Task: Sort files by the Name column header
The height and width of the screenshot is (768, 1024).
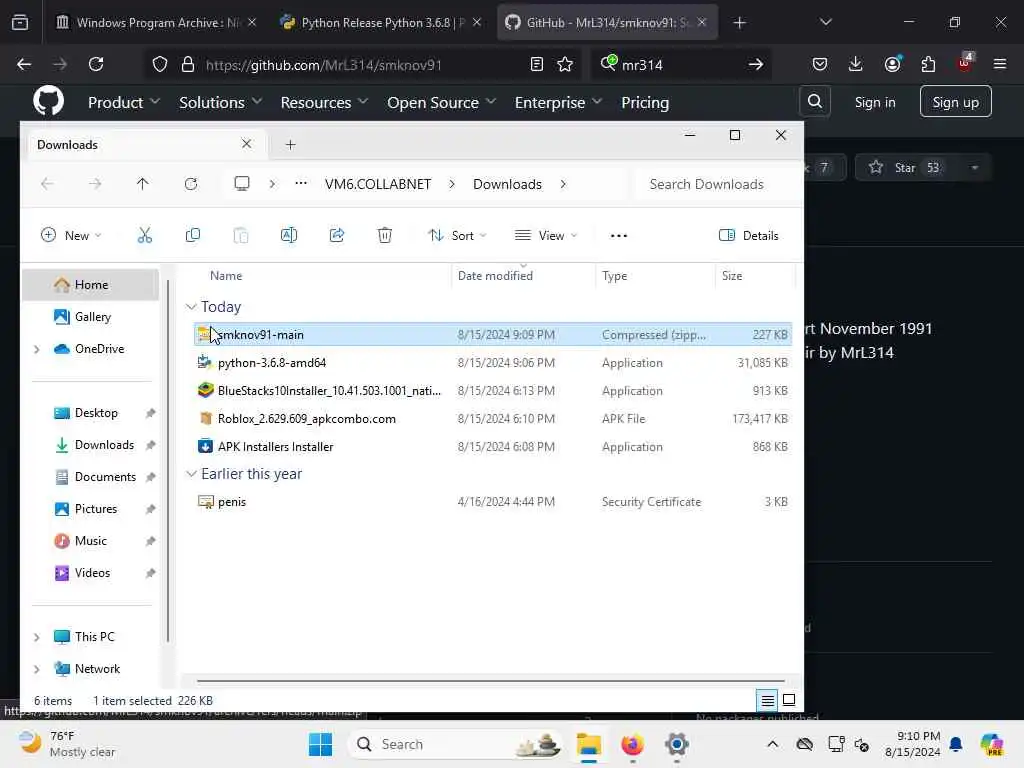Action: click(226, 276)
